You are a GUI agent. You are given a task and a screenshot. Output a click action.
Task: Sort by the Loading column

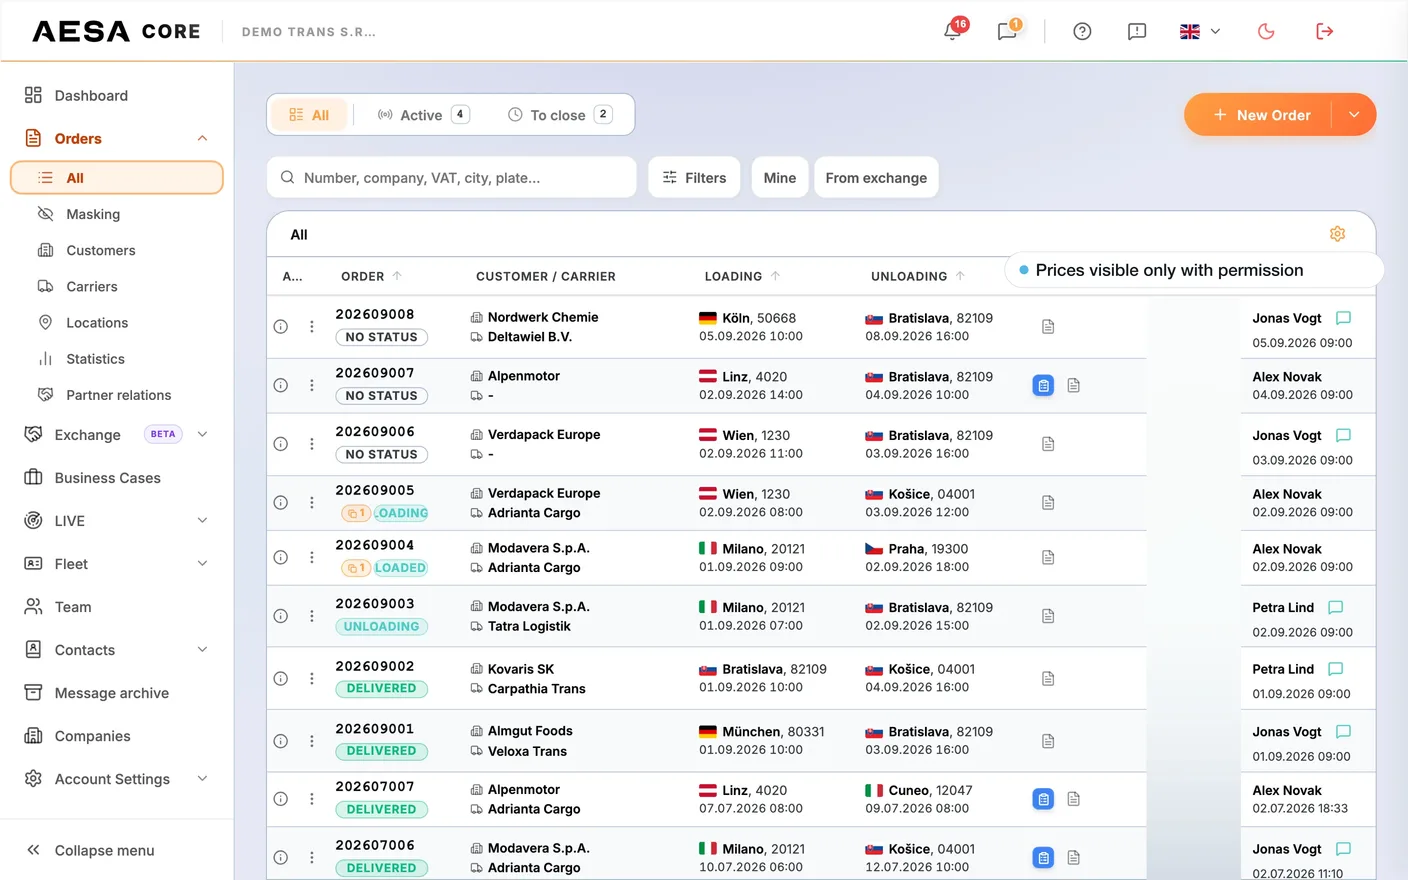click(x=742, y=276)
